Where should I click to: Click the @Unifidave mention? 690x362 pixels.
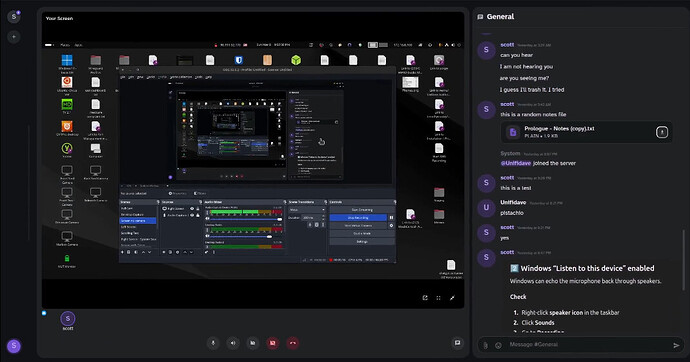(x=516, y=163)
